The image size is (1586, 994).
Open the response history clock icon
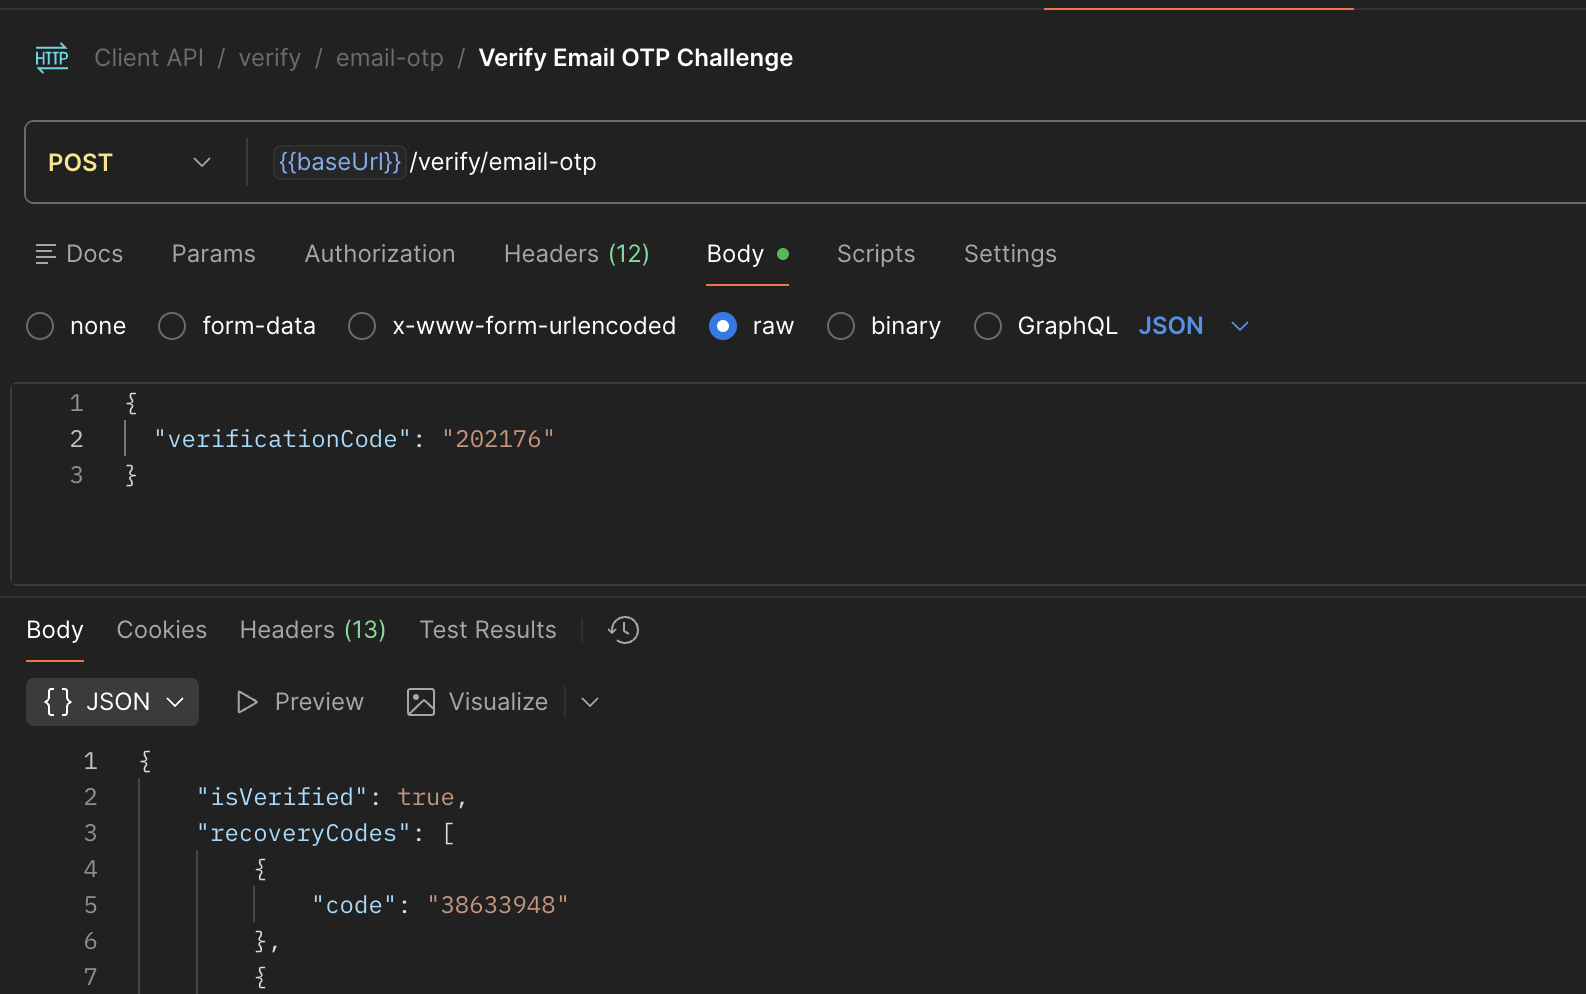[x=624, y=630]
